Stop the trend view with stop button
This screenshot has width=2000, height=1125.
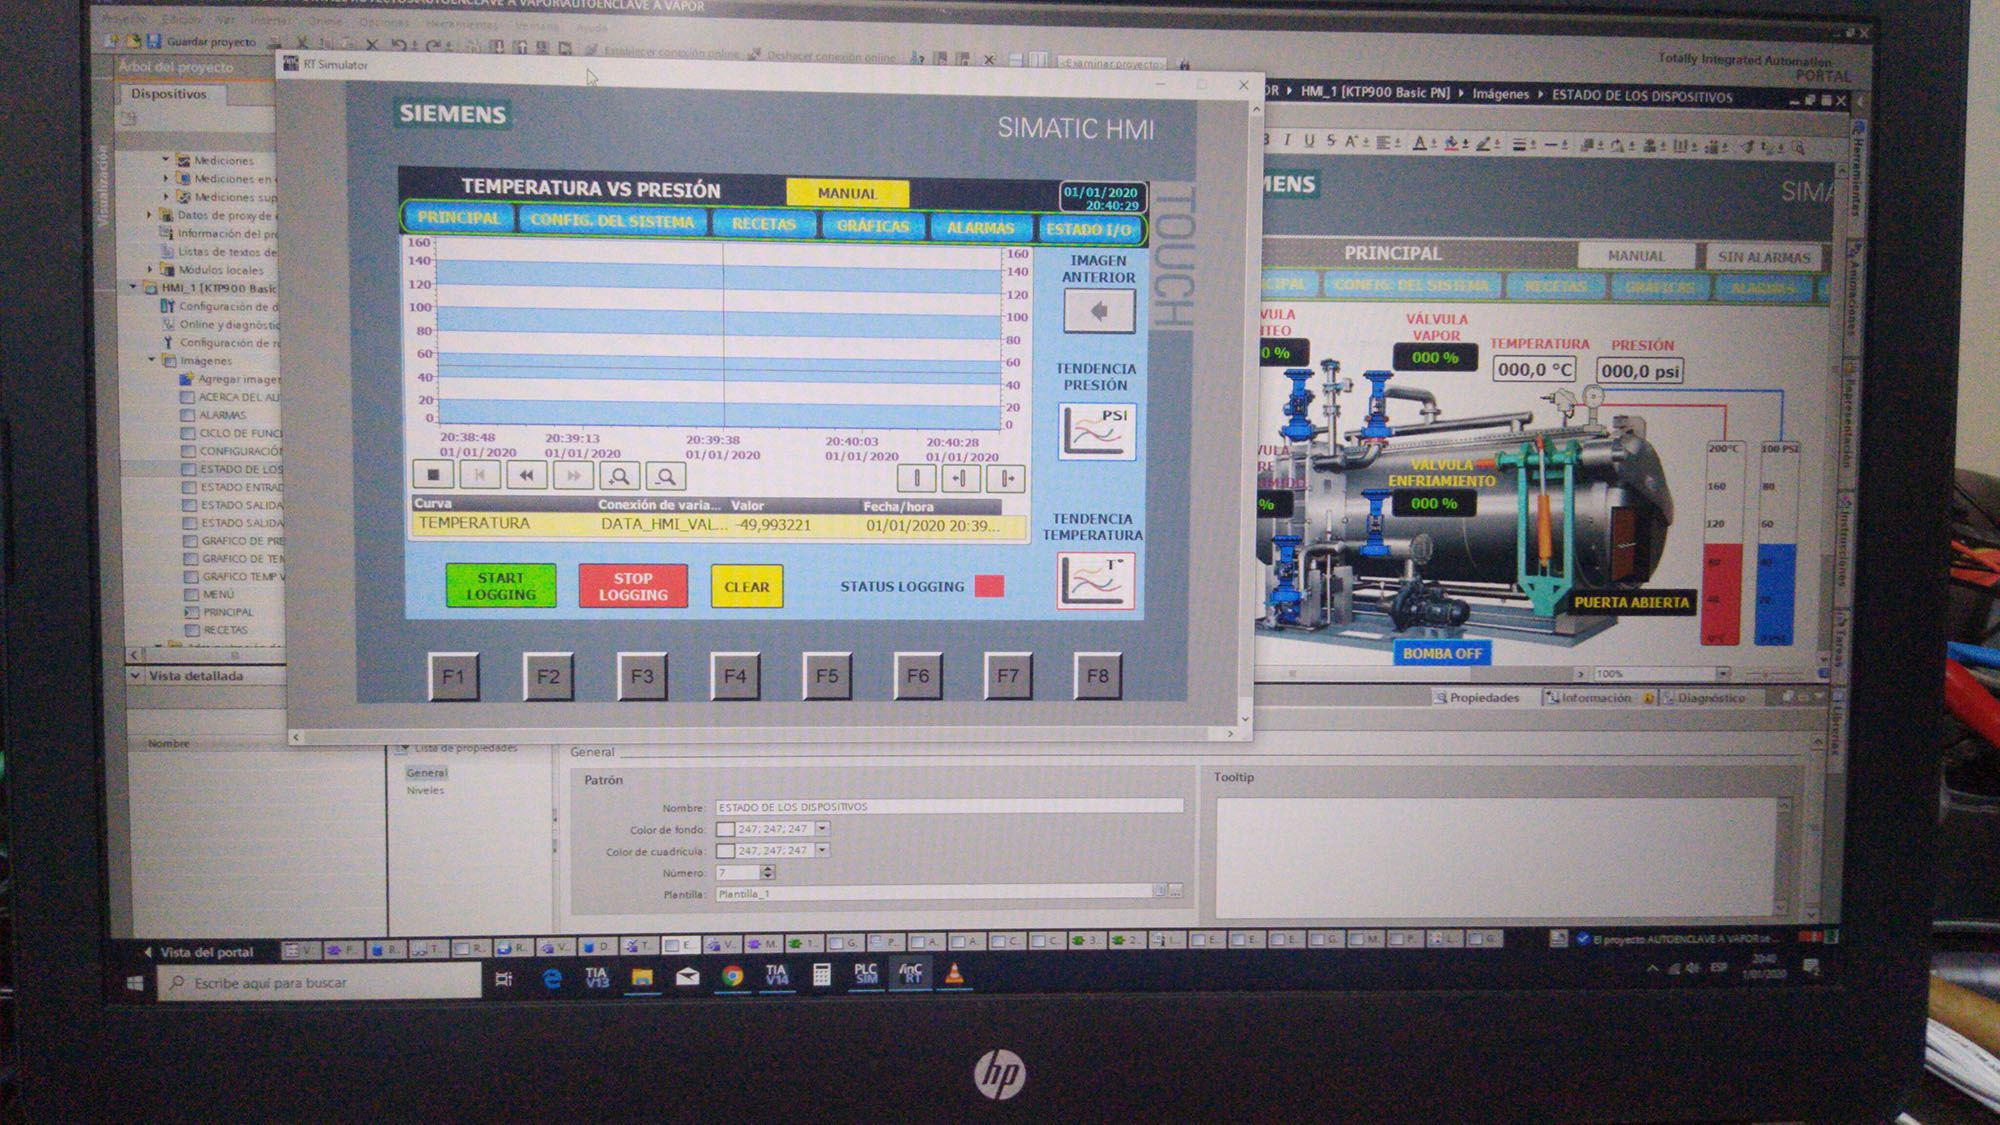tap(433, 475)
